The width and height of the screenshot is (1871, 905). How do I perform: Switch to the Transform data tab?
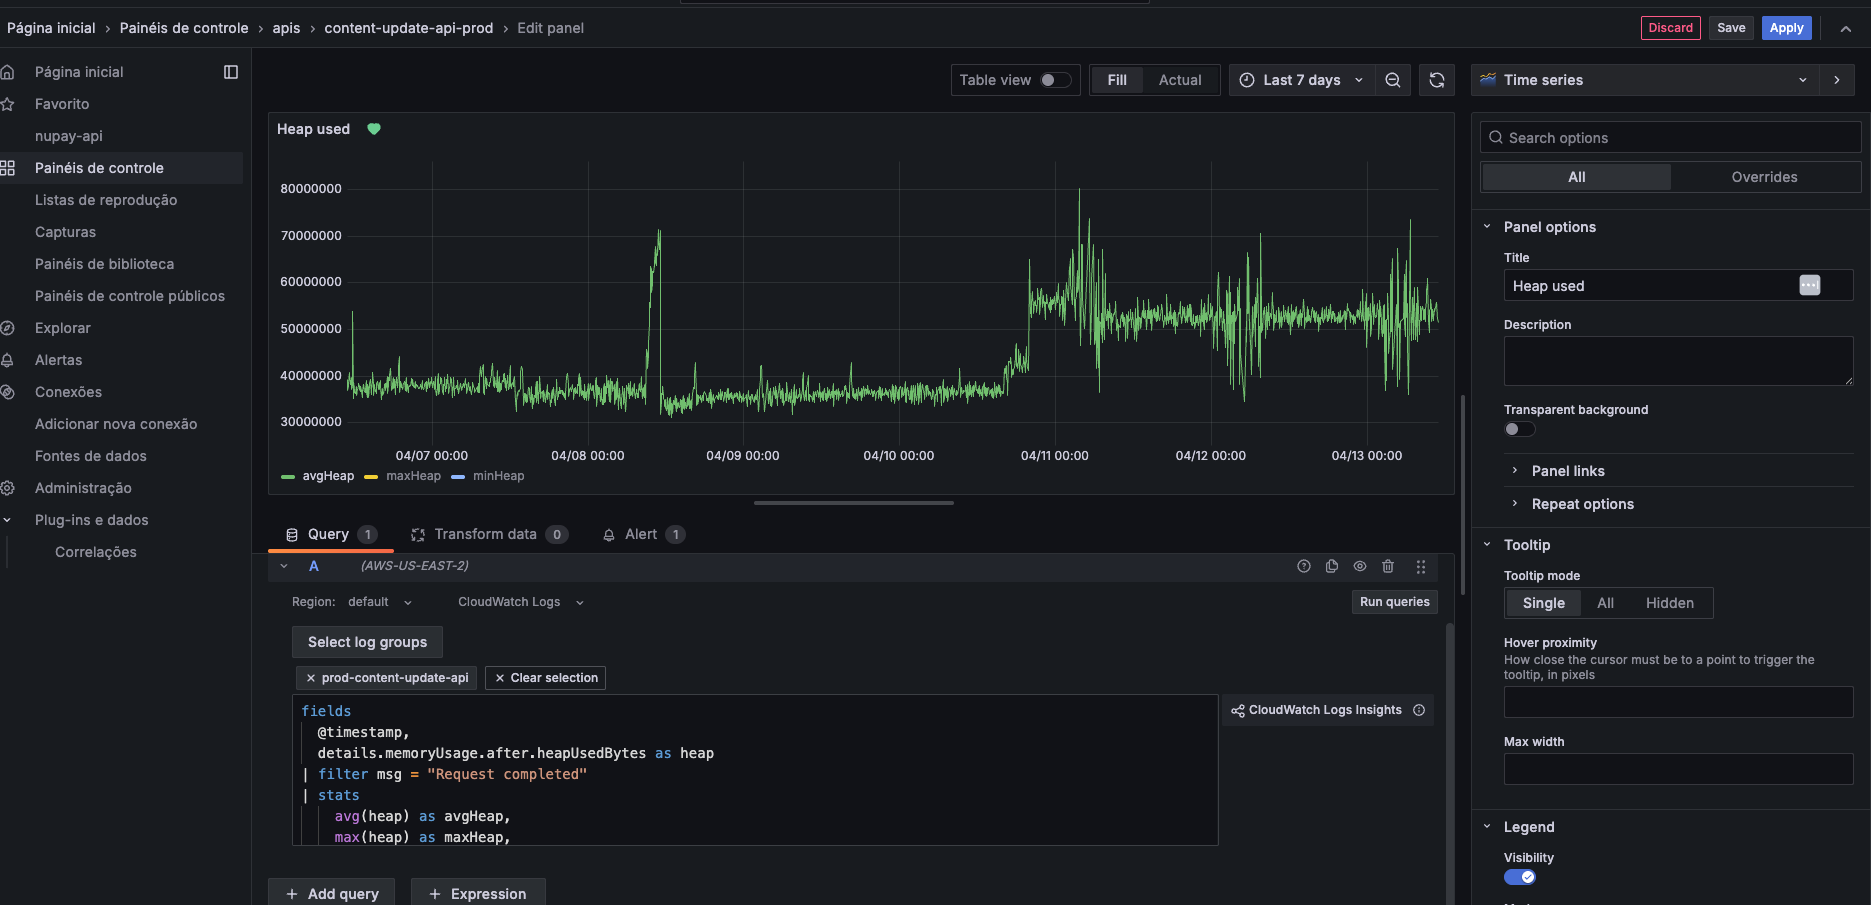click(486, 534)
